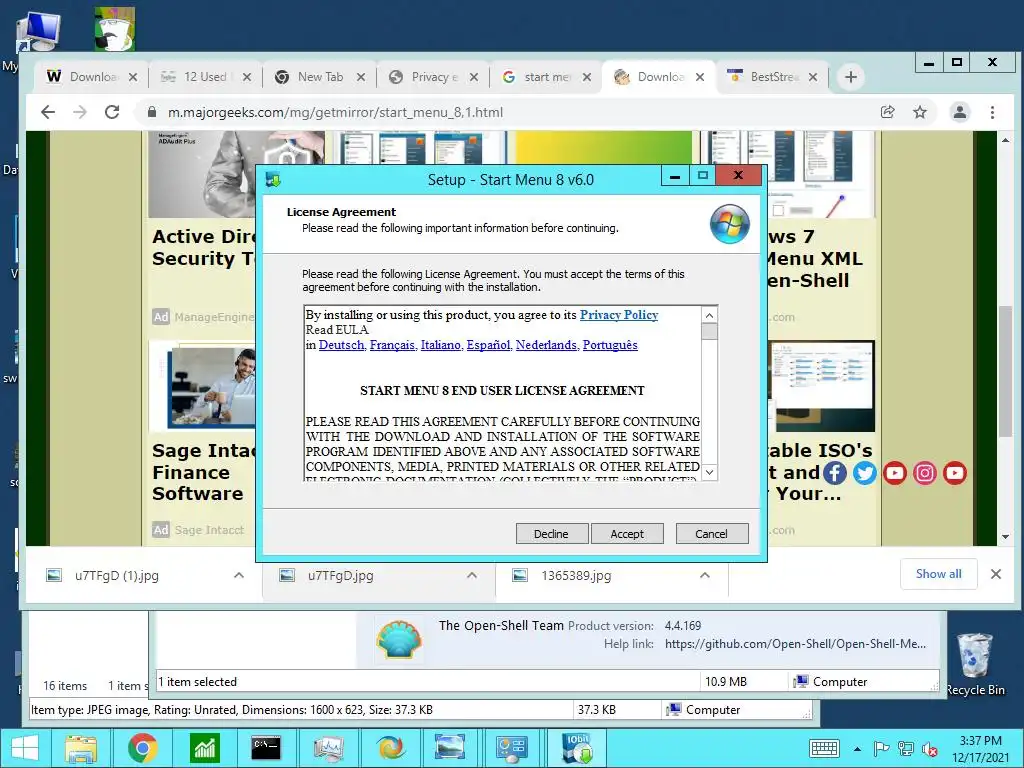
Task: Open the MajorGeeks Instagram icon
Action: (x=925, y=473)
